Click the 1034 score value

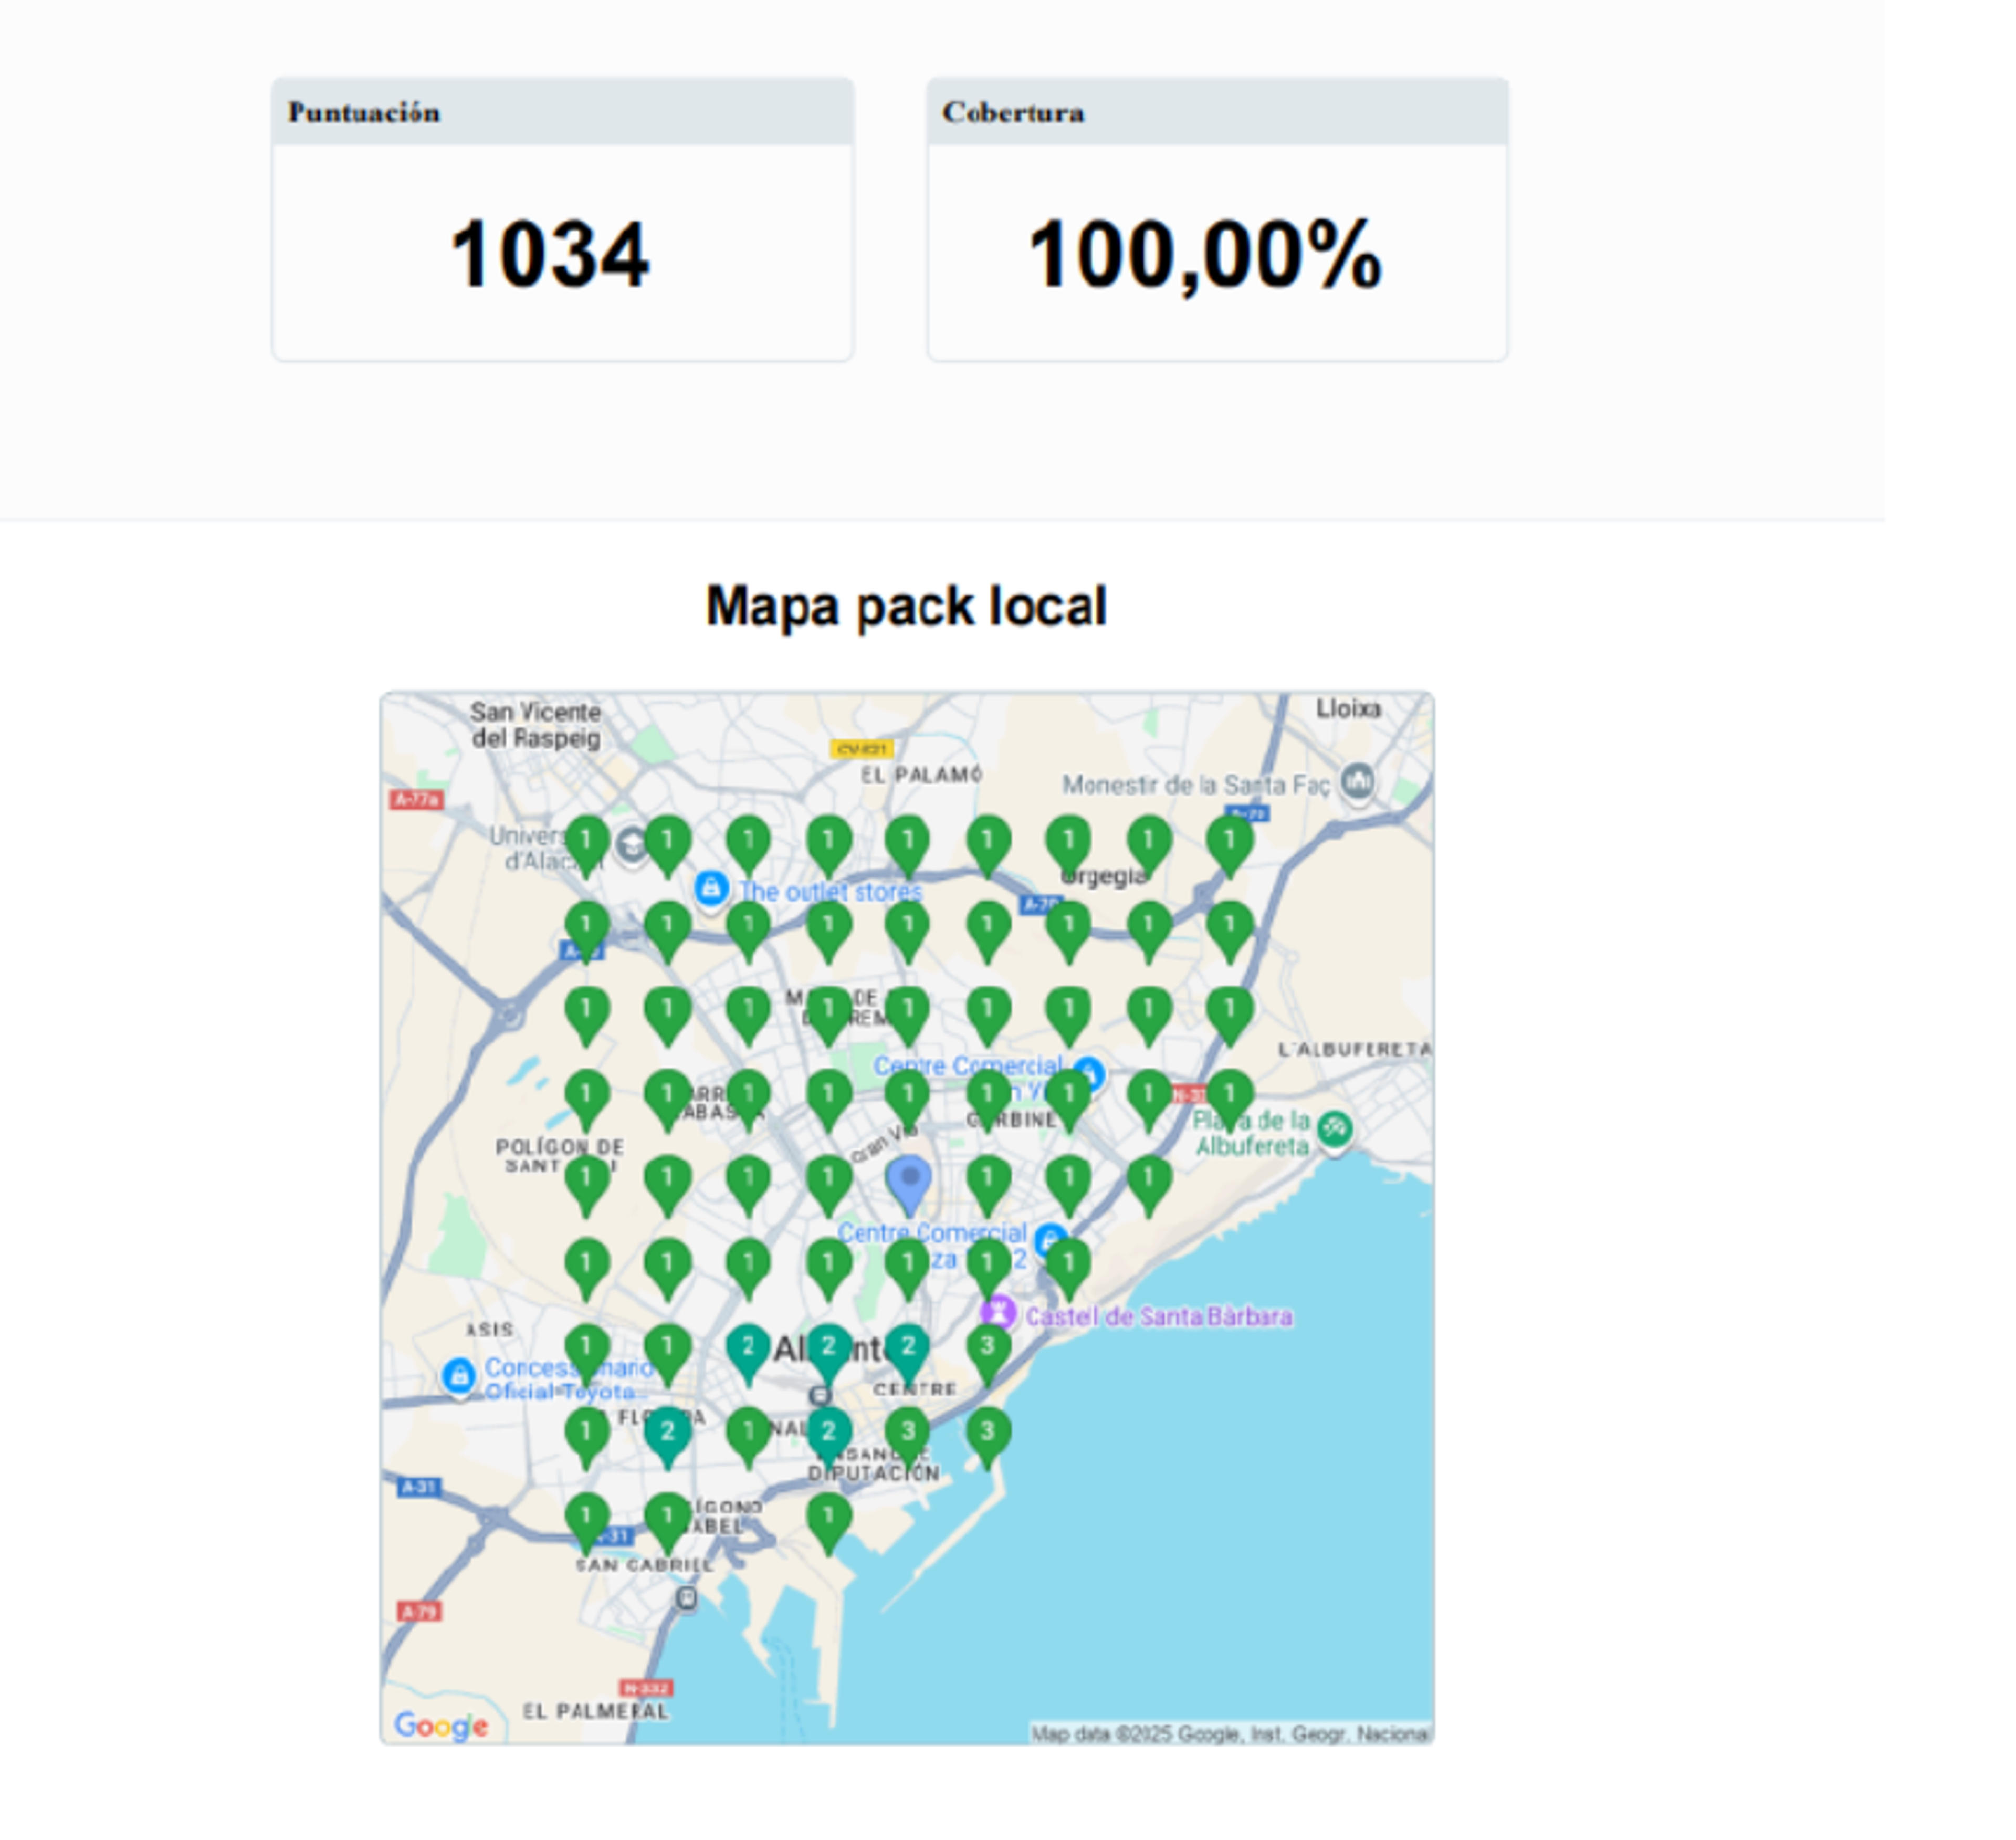(x=550, y=255)
